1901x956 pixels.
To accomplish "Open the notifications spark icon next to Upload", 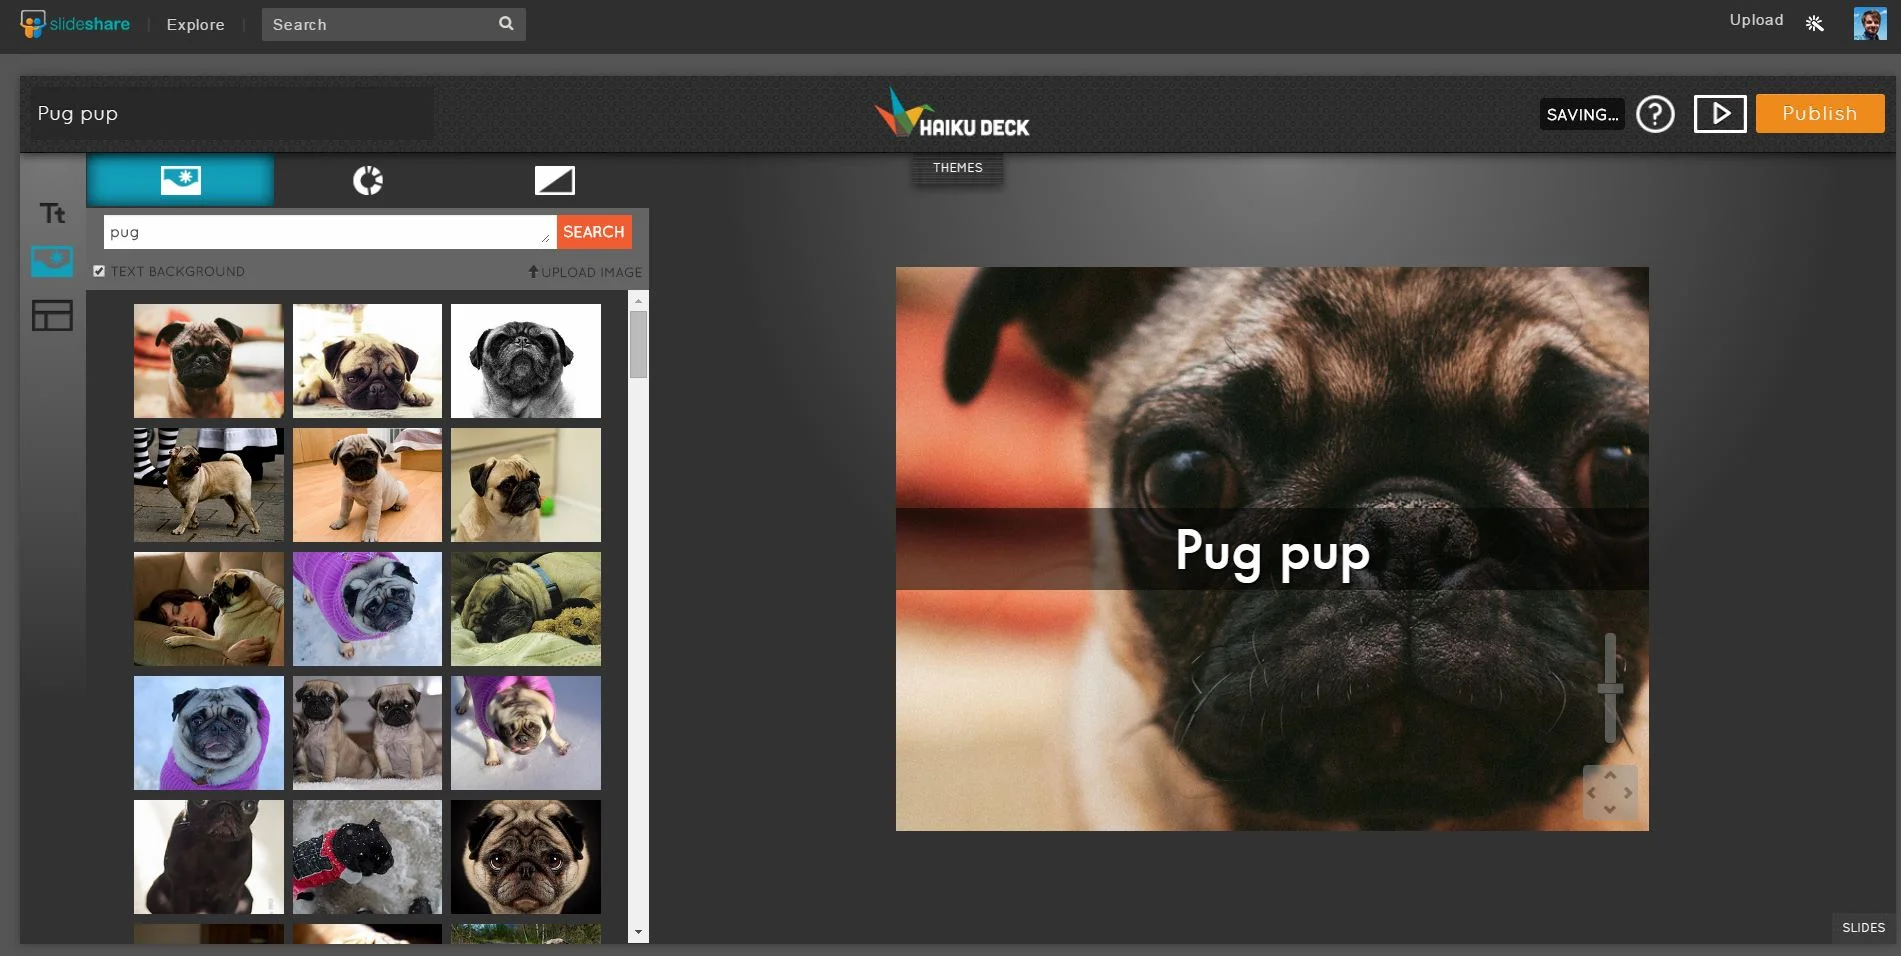I will click(1815, 23).
